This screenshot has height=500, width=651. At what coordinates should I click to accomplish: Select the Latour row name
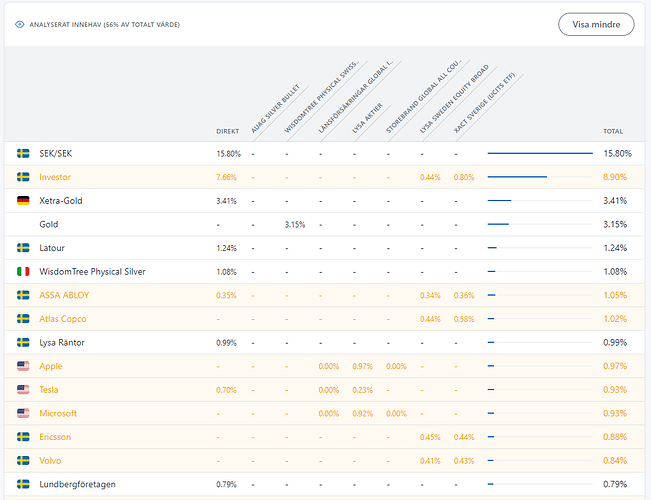pyautogui.click(x=52, y=248)
